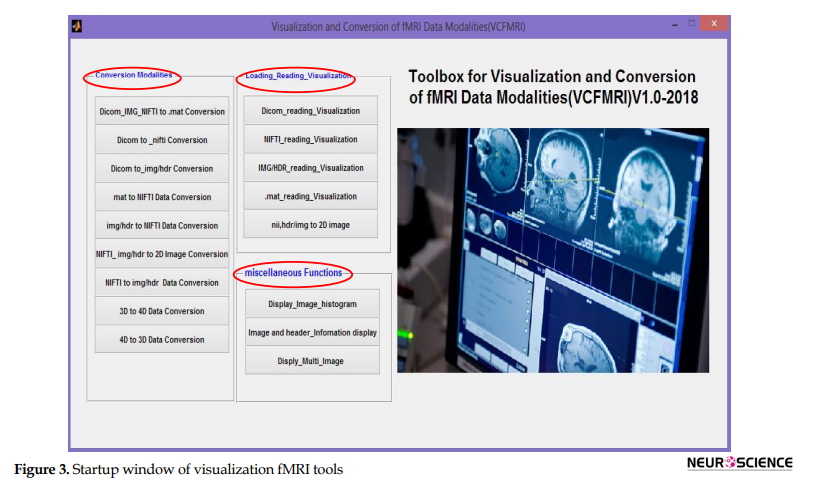The height and width of the screenshot is (486, 813).
Task: Click the Figure 3 caption text
Action: pos(178,469)
